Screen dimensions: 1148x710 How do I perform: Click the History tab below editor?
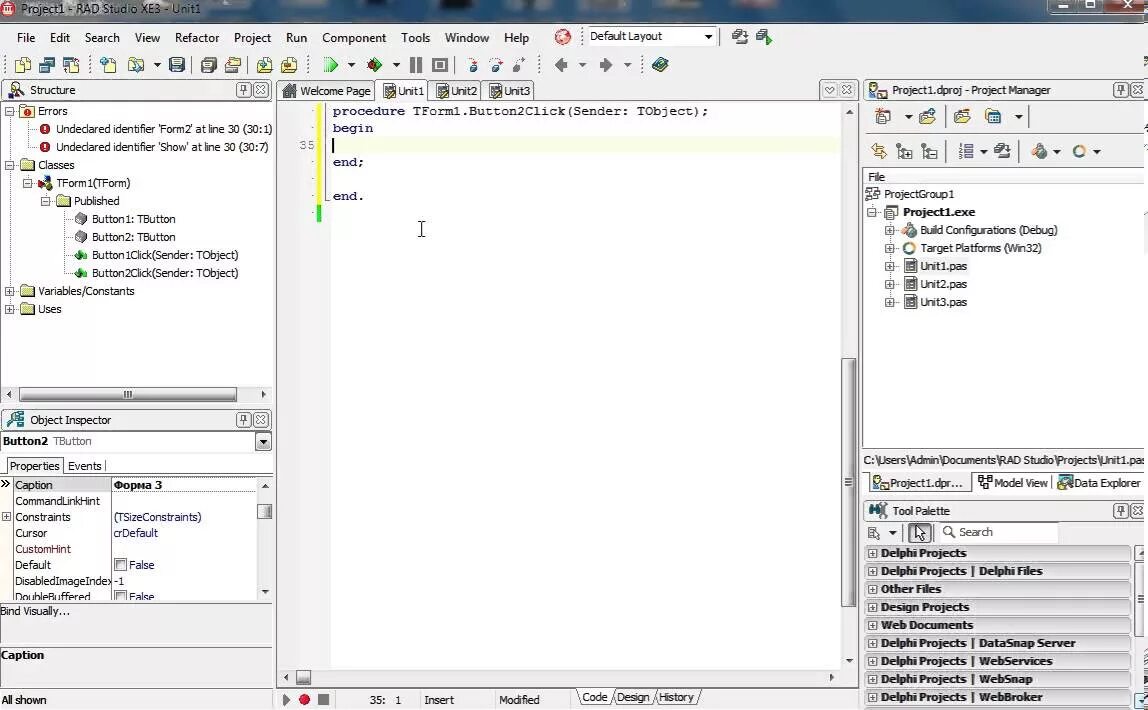676,698
